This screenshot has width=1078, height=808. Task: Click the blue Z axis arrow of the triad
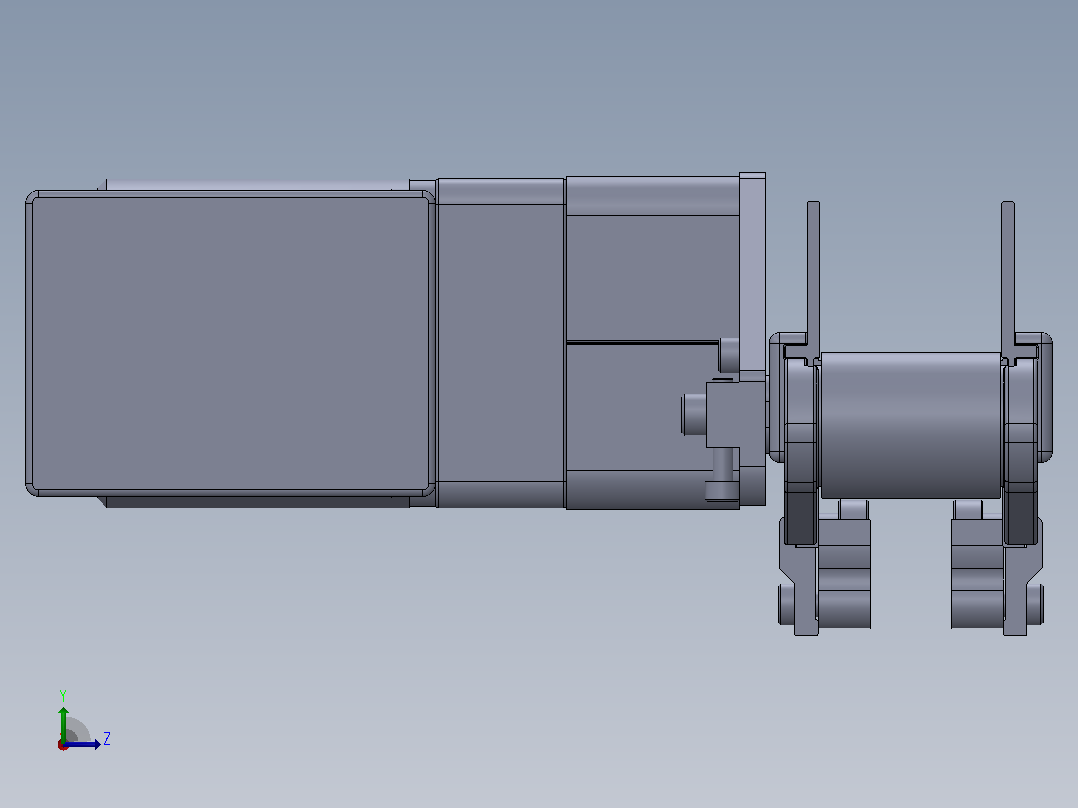pos(82,744)
